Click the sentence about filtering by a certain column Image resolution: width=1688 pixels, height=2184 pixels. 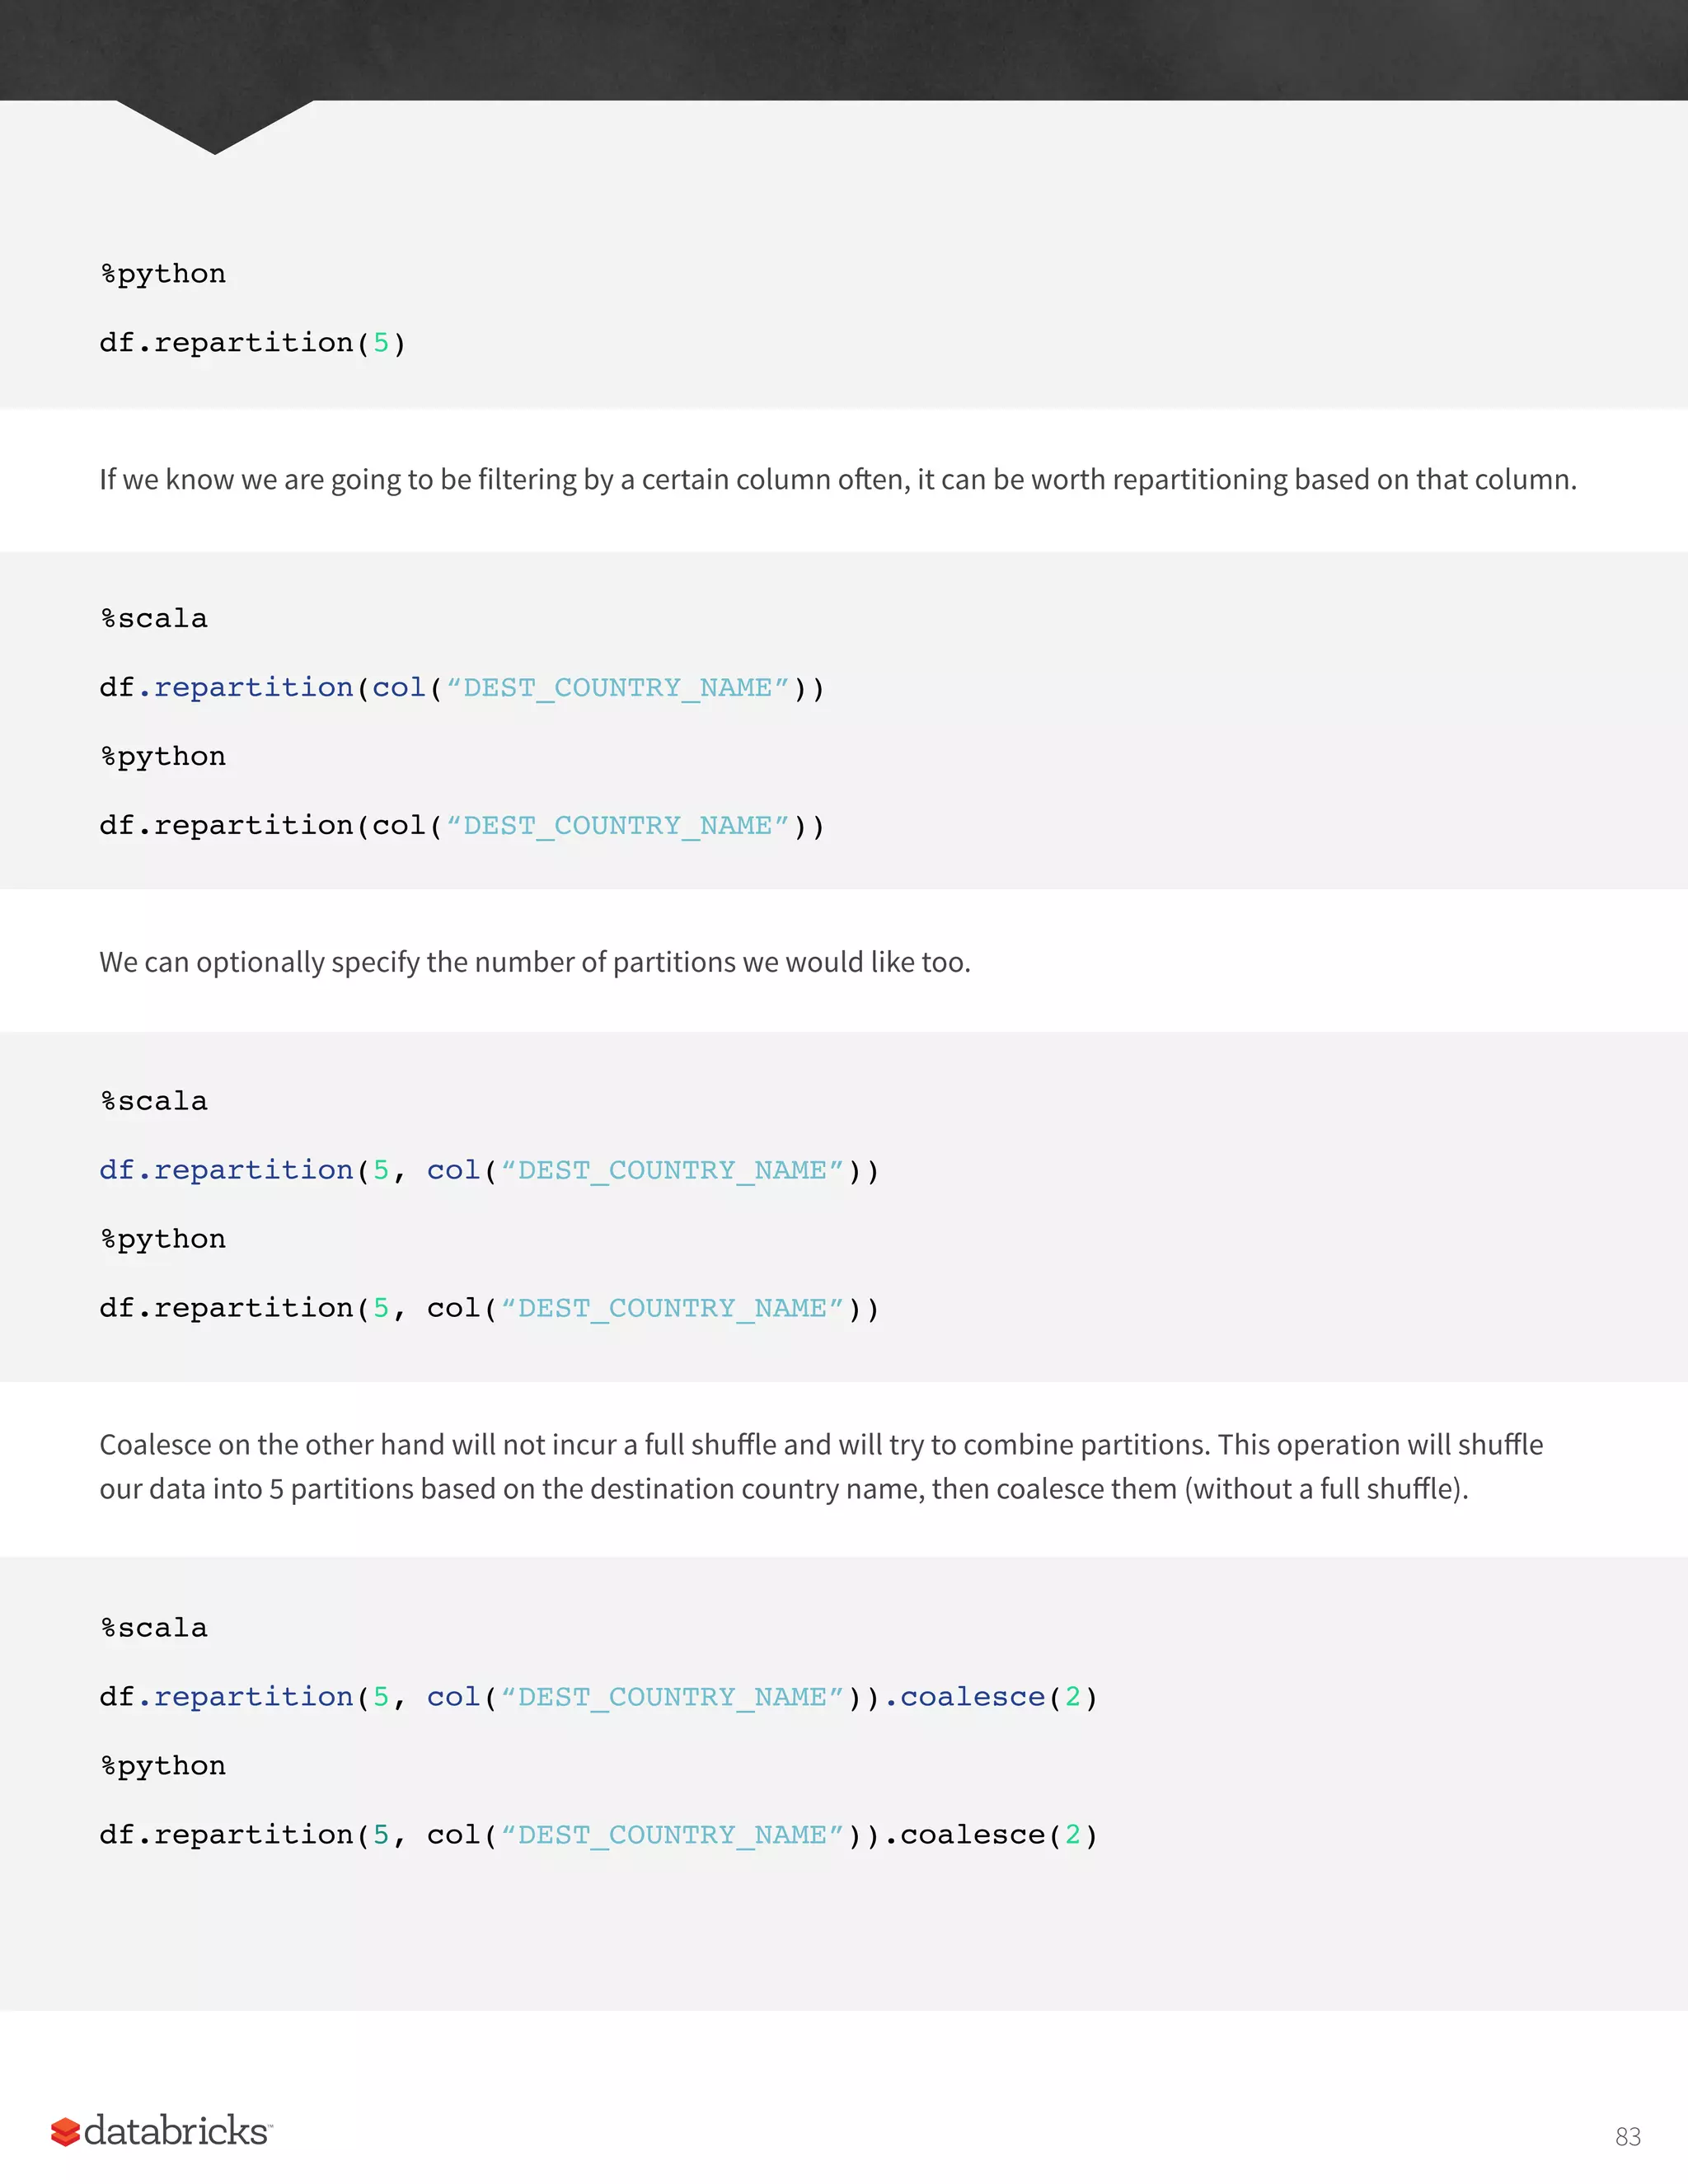837,480
